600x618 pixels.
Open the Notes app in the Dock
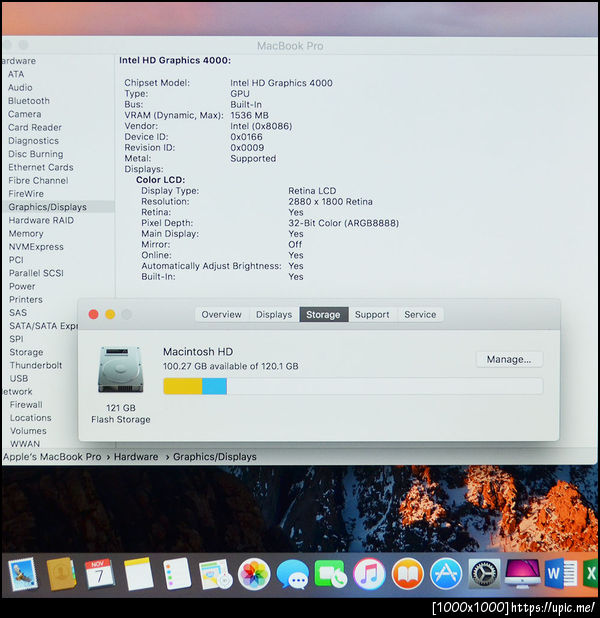[x=138, y=574]
